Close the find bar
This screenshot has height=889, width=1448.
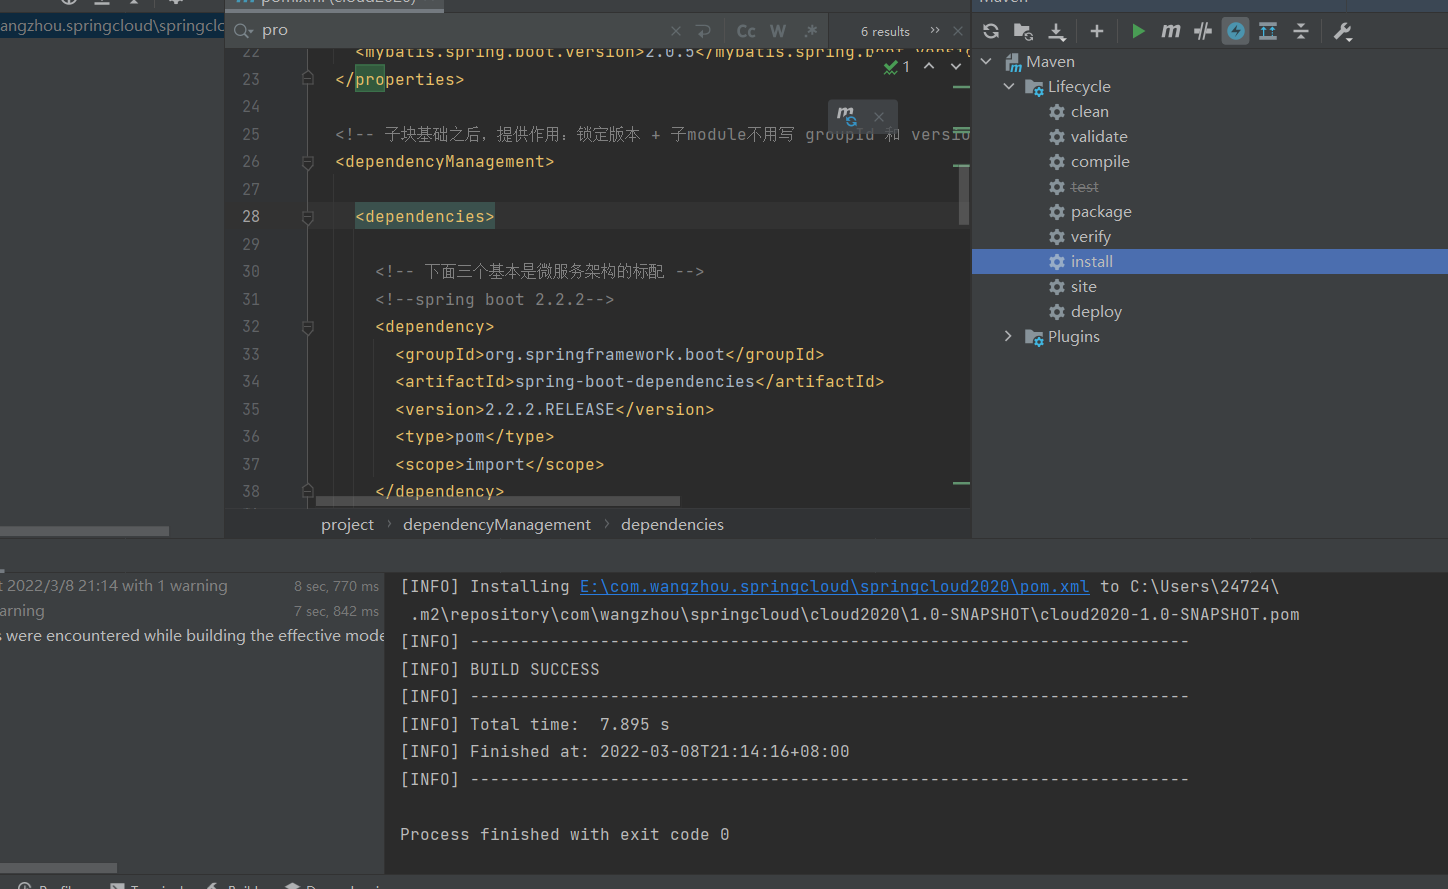coord(958,31)
